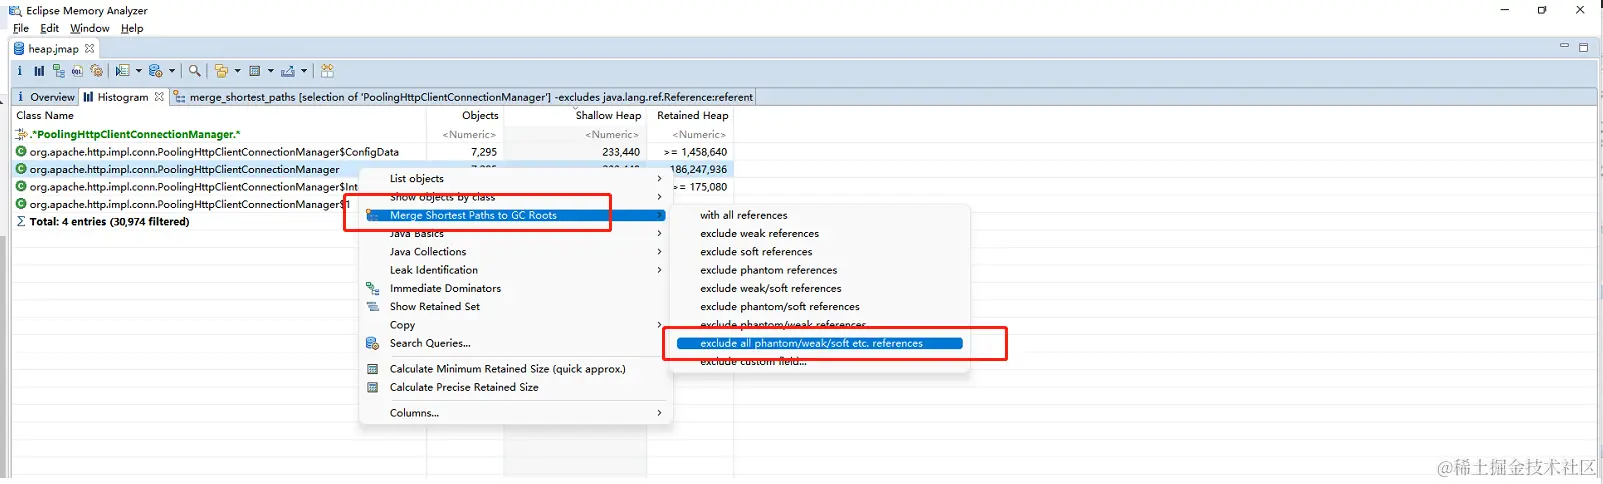Click the Show Retained Set menu icon
Image resolution: width=1603 pixels, height=484 pixels.
click(373, 307)
